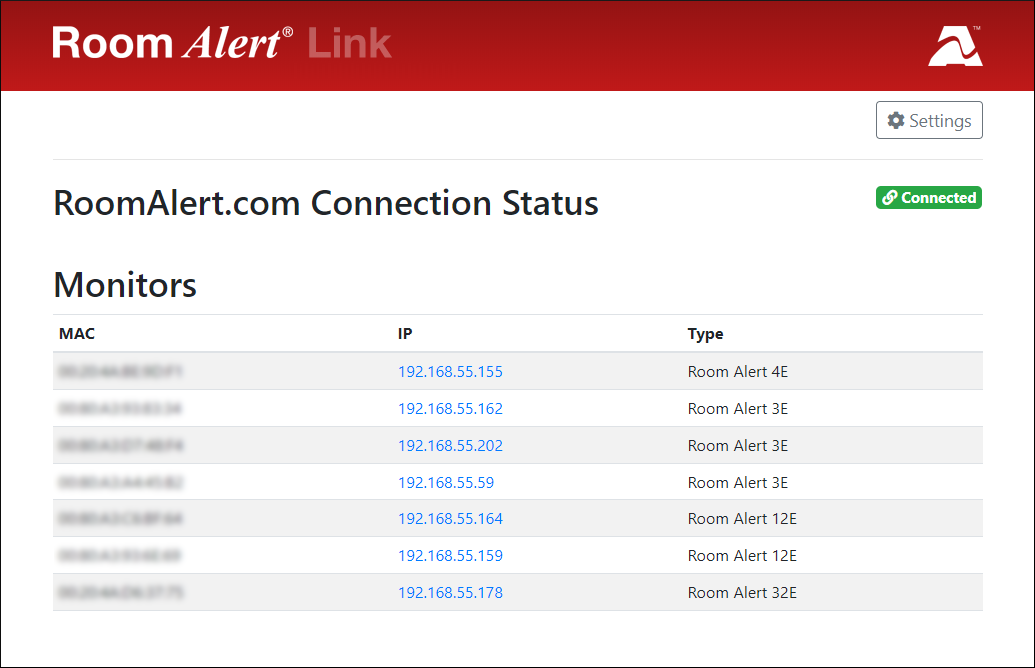
Task: Open the Room Alert 32E monitor link
Action: click(451, 592)
